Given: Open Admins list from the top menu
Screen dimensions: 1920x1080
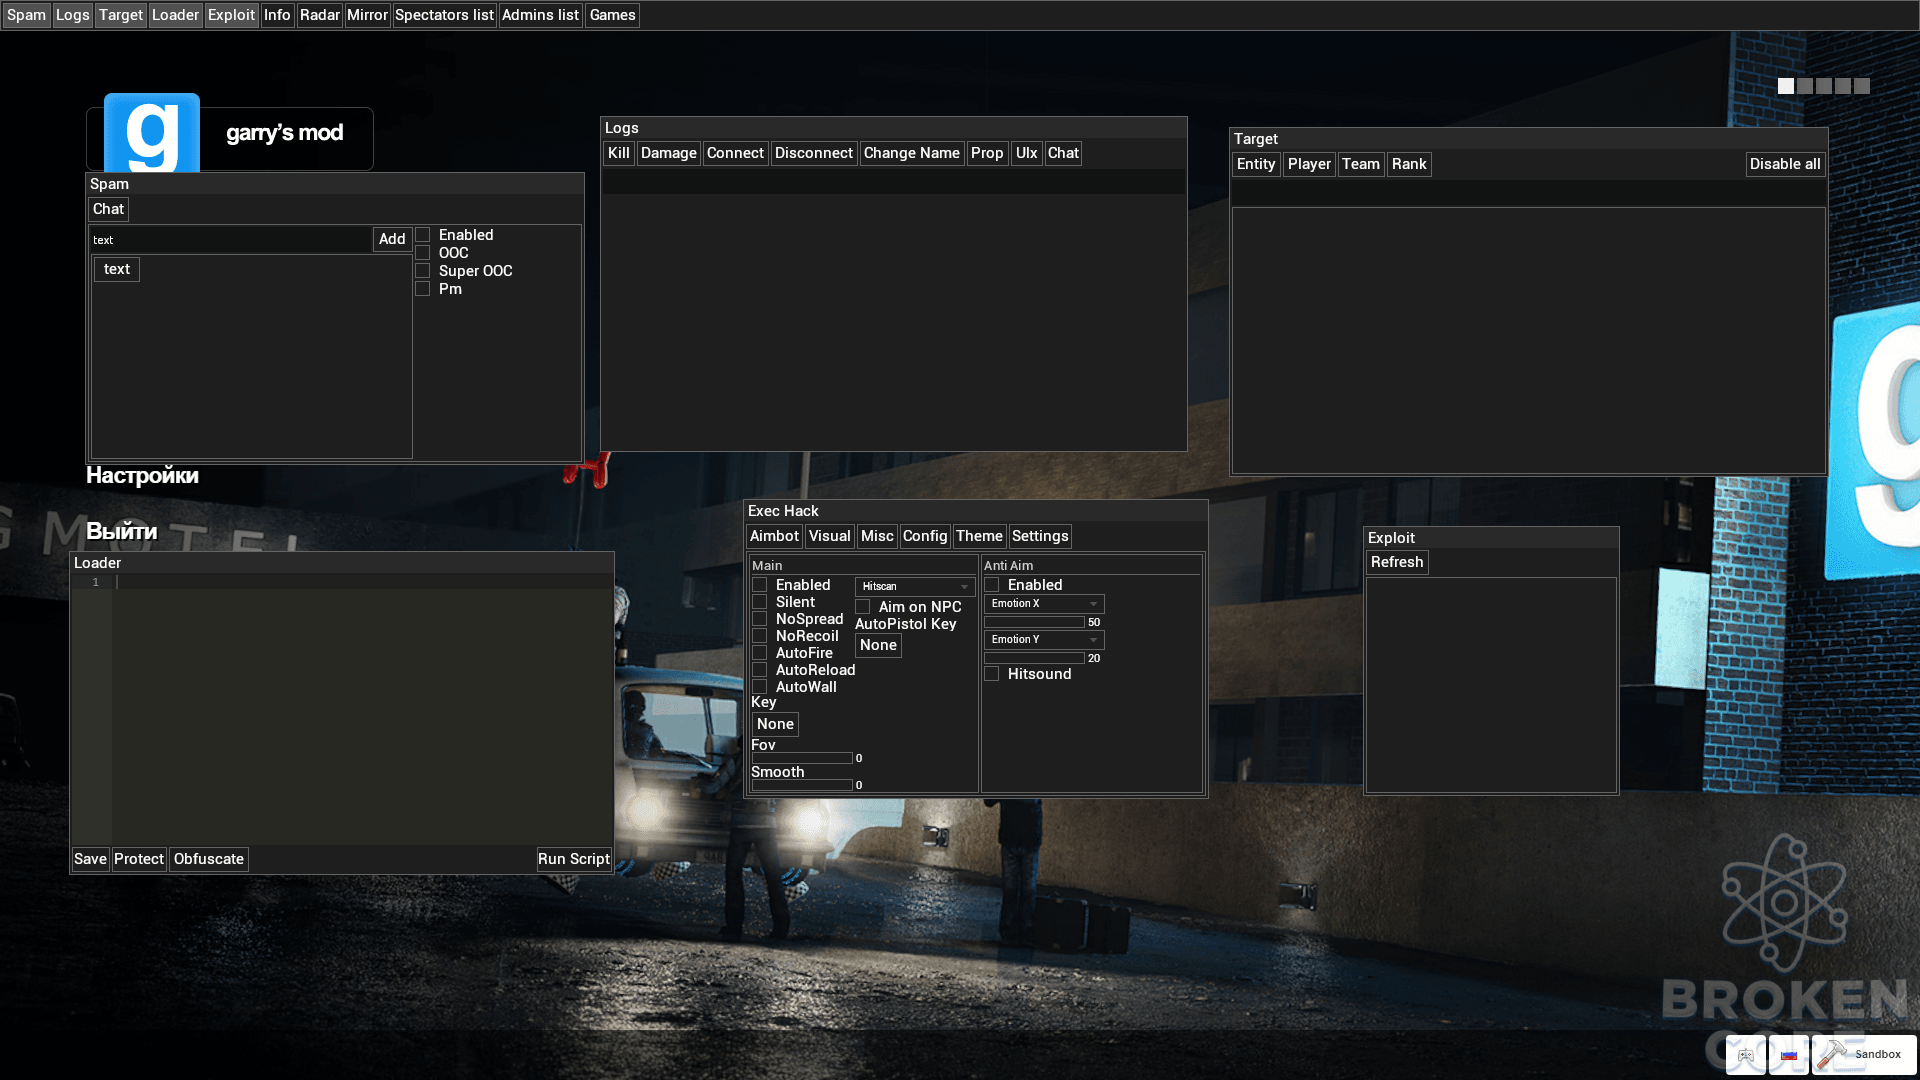Looking at the screenshot, I should [x=540, y=15].
